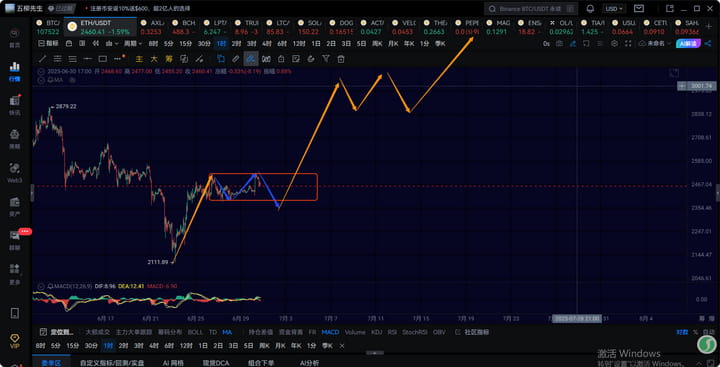Click the notification bell icon

pyautogui.click(x=591, y=9)
